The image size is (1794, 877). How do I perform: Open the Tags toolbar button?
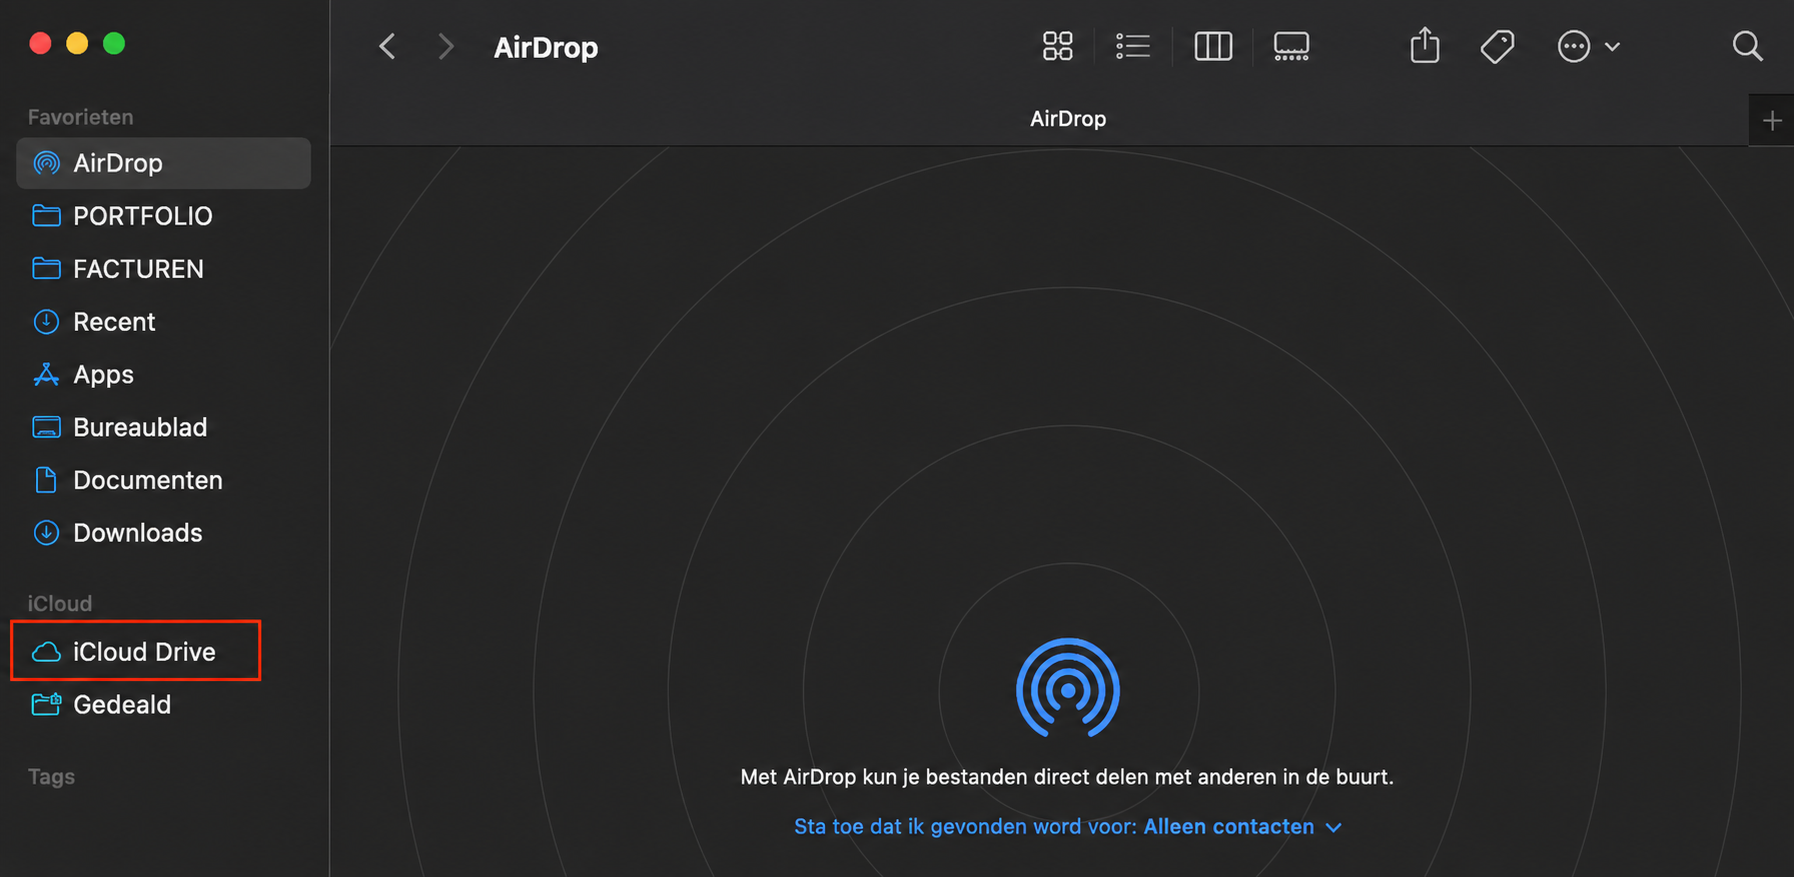(1497, 46)
